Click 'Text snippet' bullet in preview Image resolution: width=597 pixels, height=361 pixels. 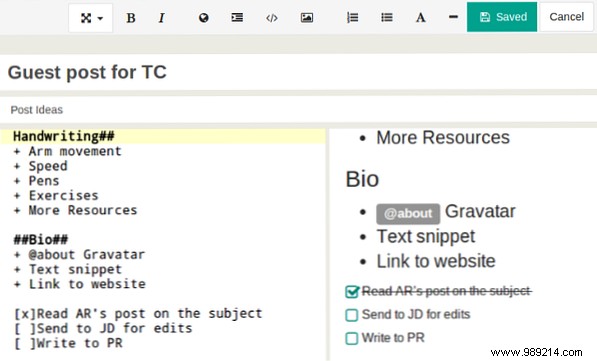point(426,236)
